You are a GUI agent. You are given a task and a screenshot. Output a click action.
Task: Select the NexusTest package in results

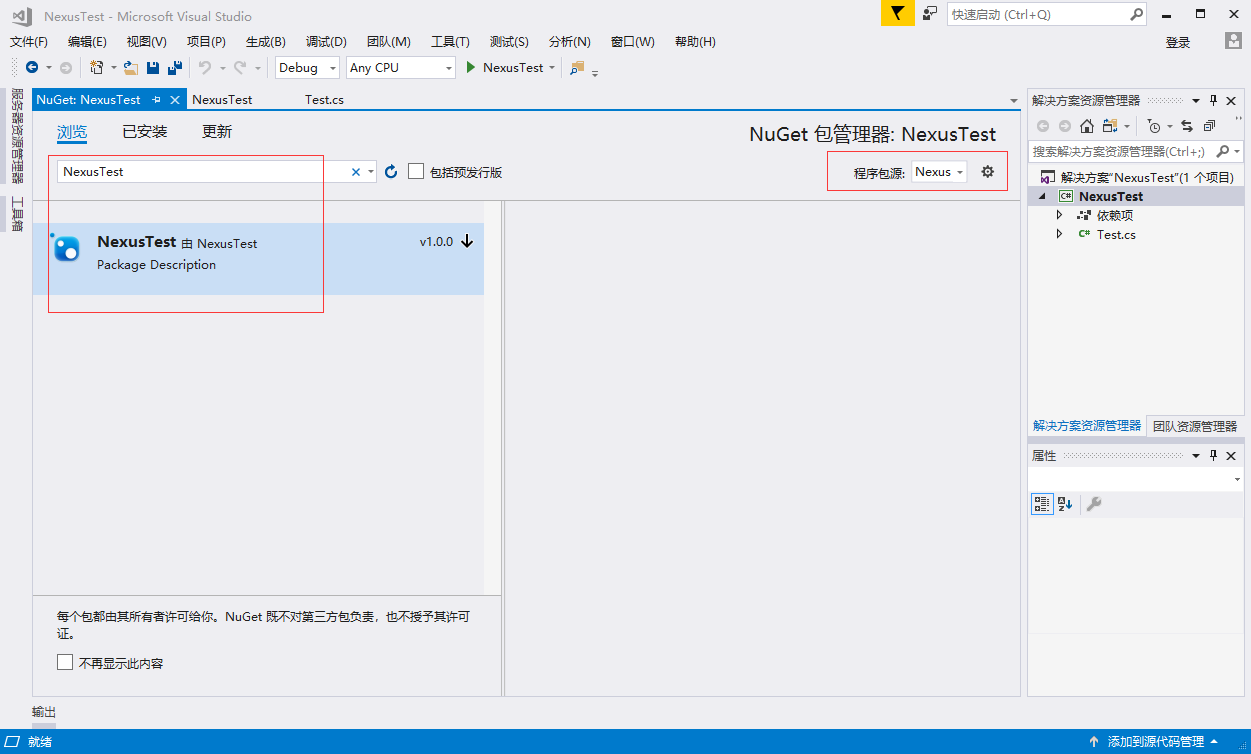click(258, 258)
